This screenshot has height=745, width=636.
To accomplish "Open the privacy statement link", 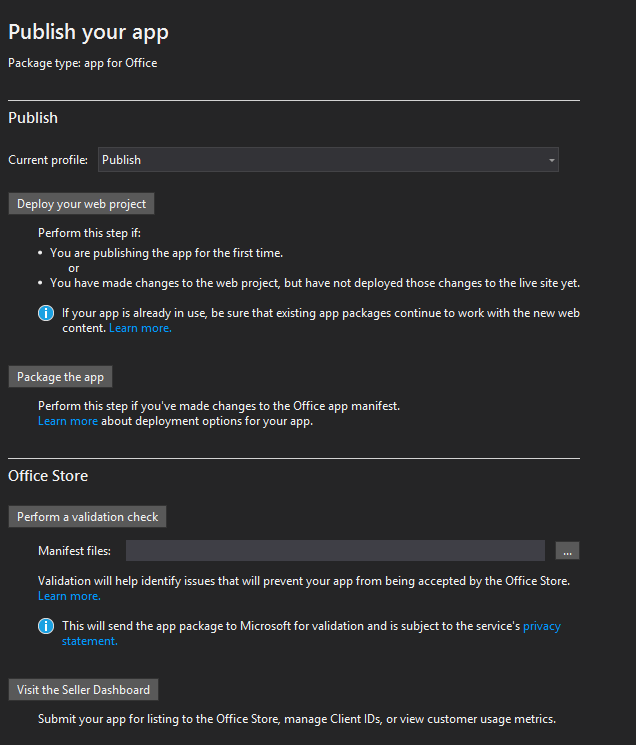I will pos(541,626).
